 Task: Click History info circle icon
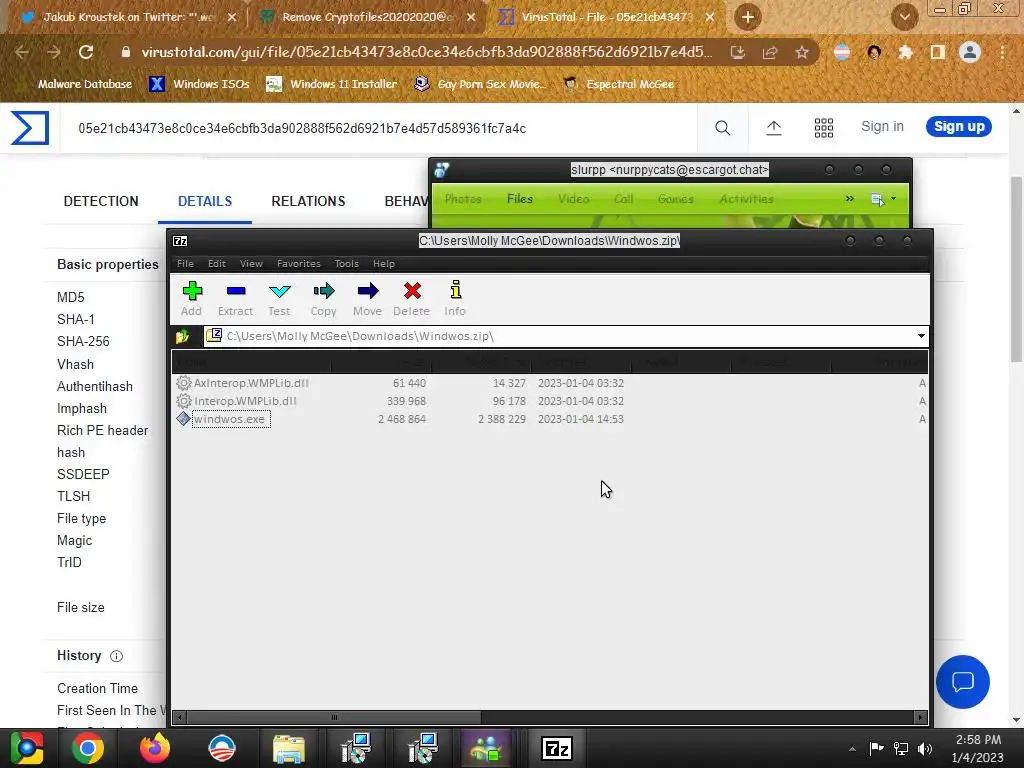[116, 656]
